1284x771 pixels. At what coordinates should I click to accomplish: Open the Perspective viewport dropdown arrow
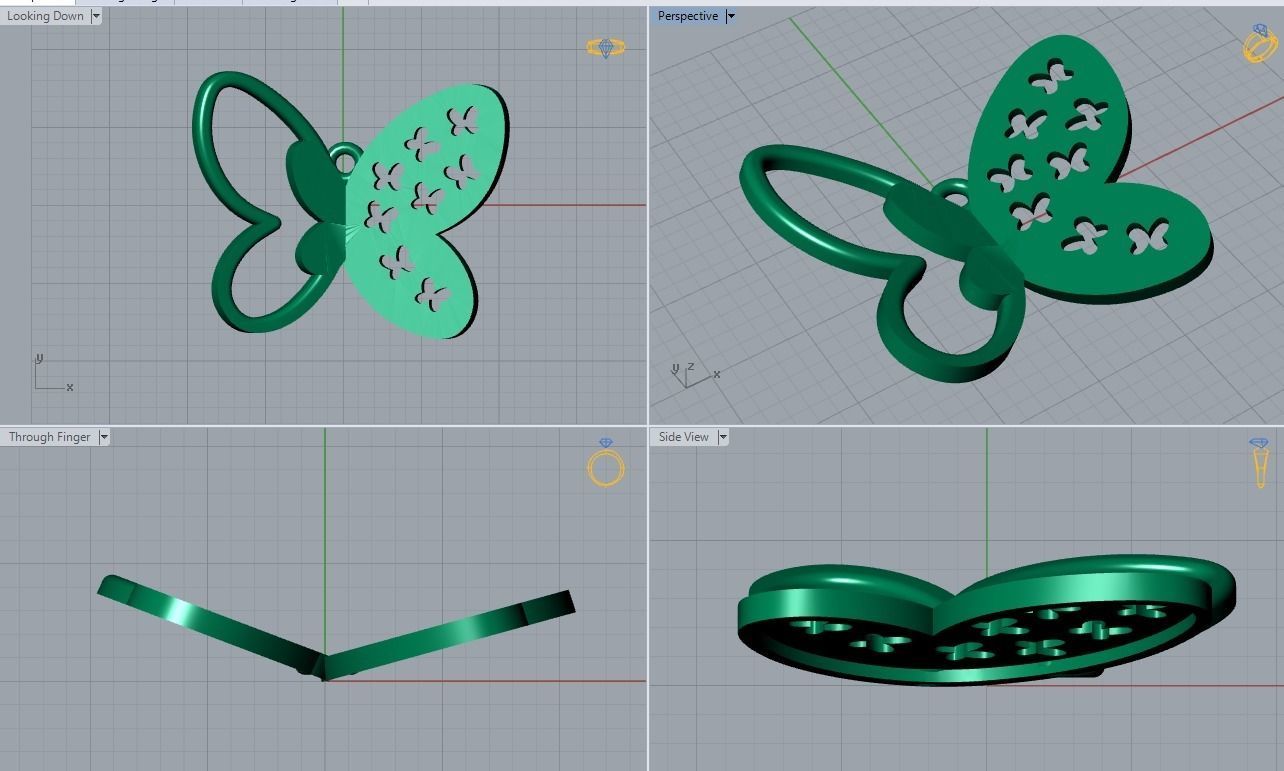730,16
